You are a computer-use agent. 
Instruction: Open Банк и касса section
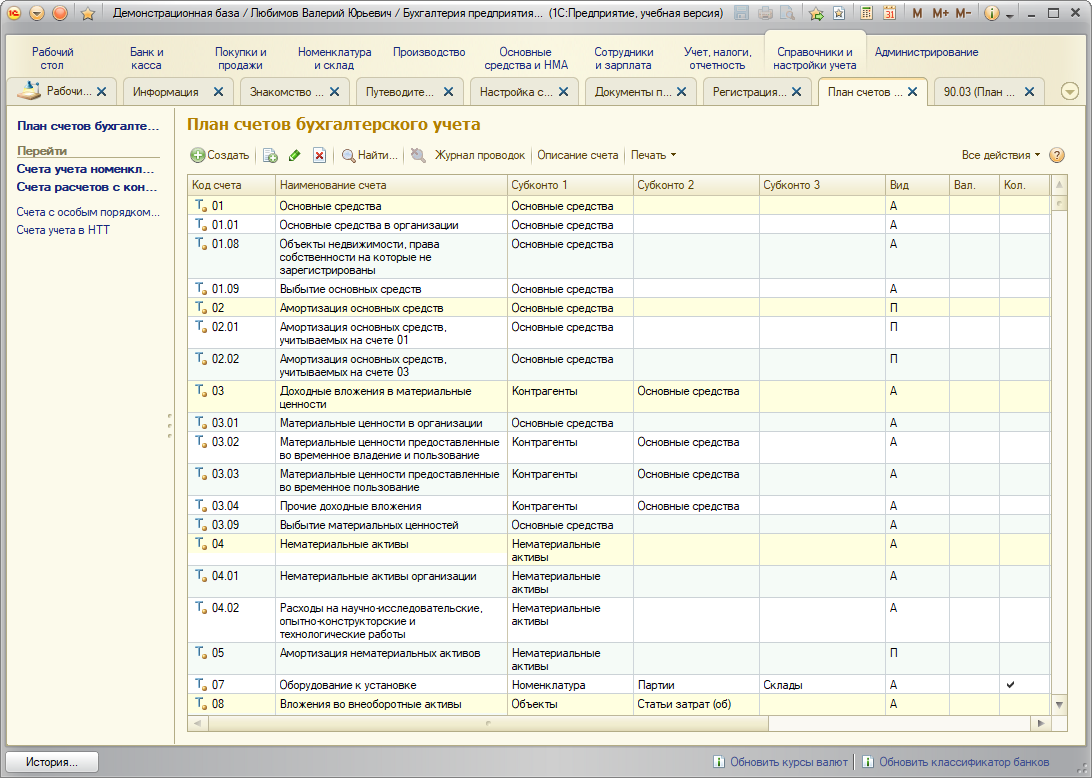tap(146, 59)
